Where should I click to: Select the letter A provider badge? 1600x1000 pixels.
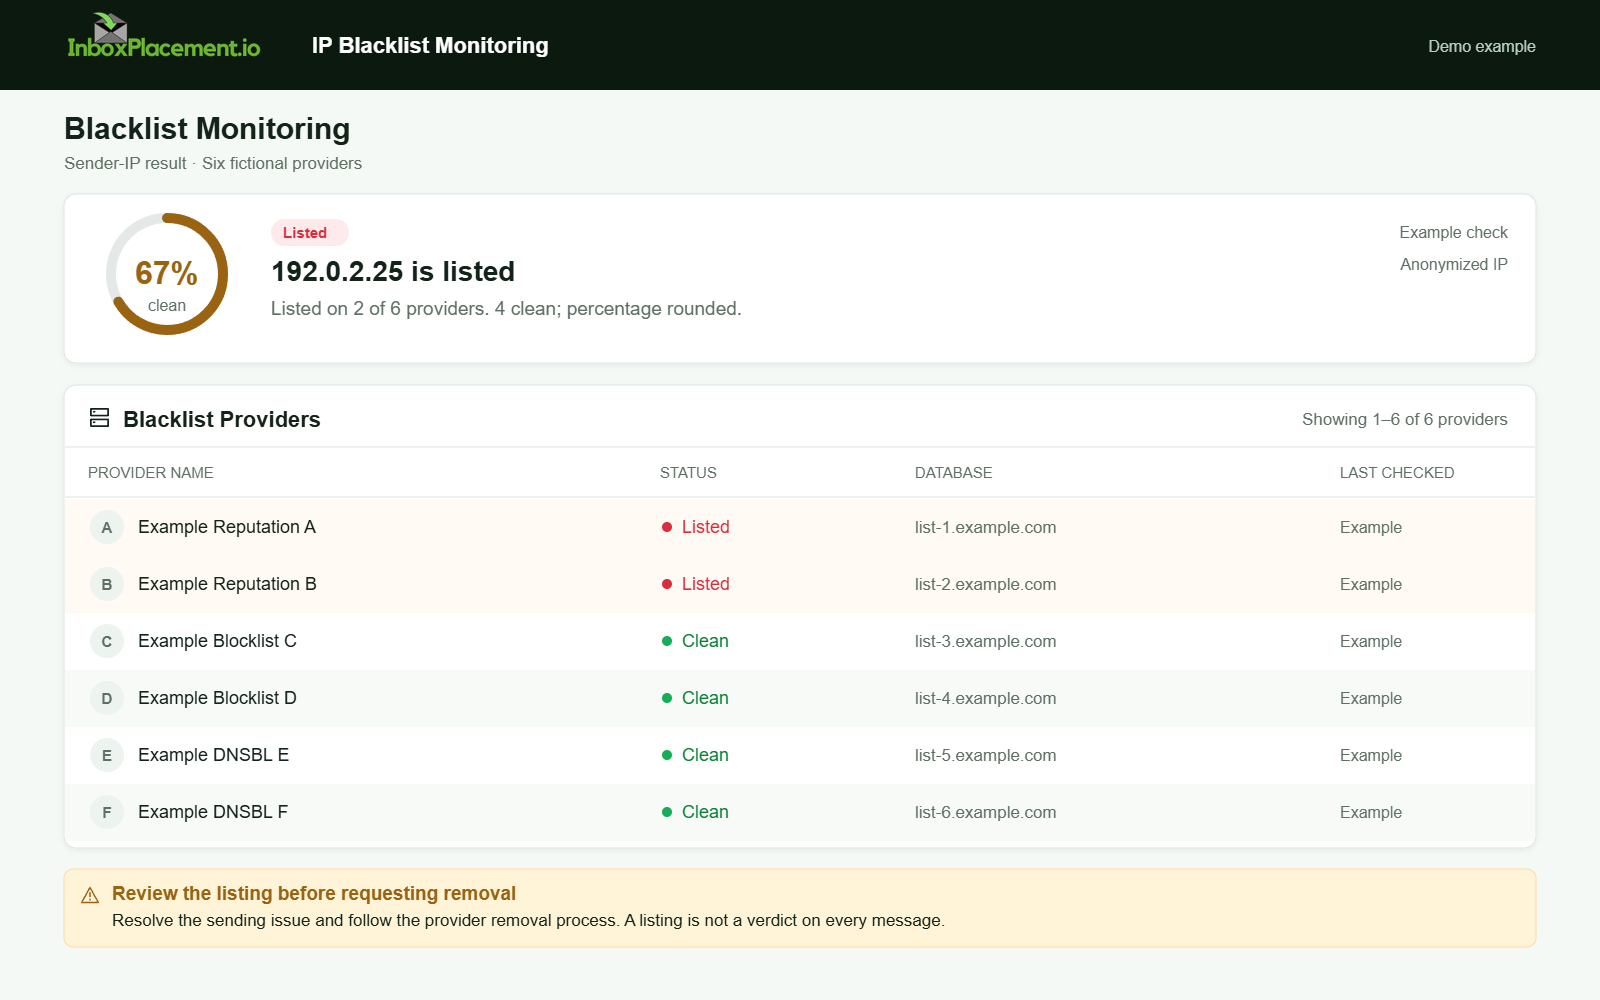coord(107,527)
